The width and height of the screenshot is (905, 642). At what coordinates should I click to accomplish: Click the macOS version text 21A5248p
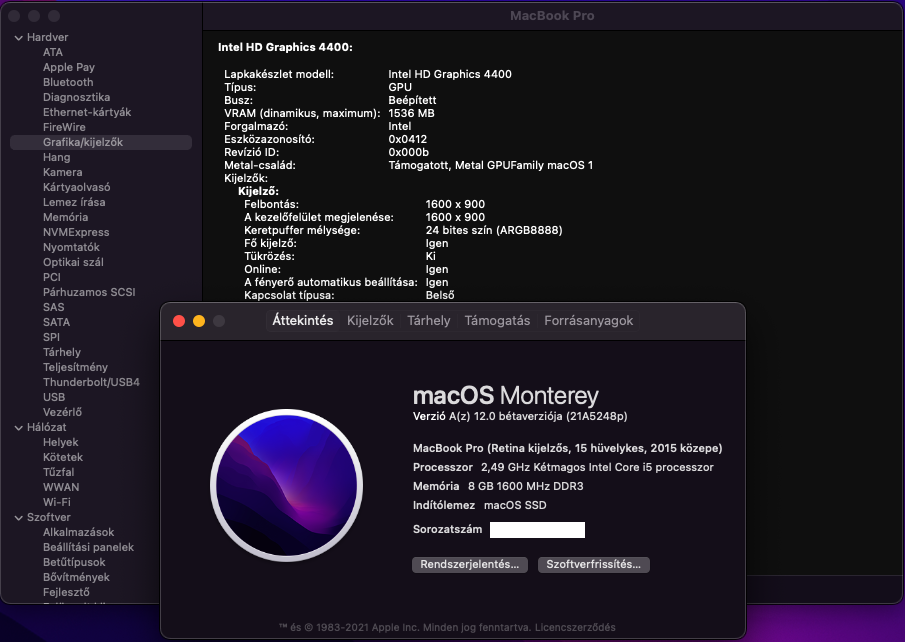point(597,416)
